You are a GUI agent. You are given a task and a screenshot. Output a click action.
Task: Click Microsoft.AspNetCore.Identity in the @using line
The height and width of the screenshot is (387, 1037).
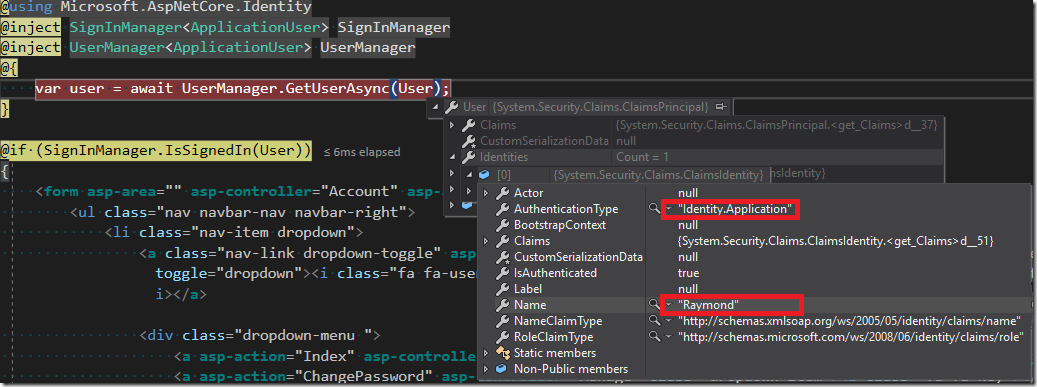pyautogui.click(x=186, y=8)
